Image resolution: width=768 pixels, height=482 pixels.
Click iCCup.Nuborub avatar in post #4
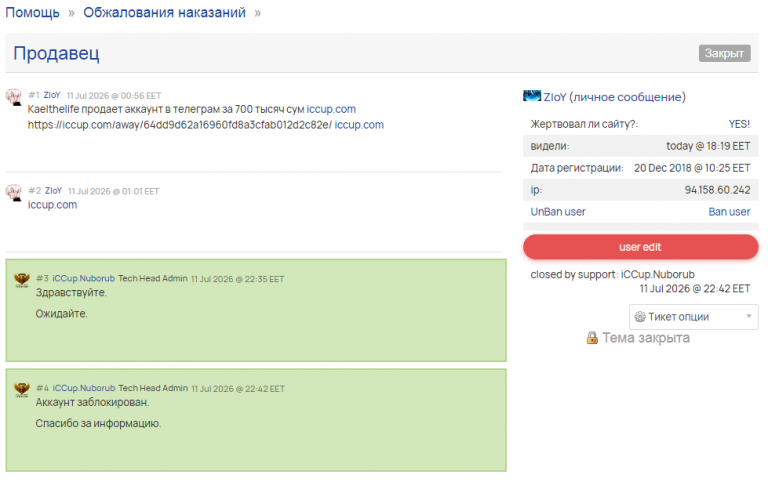[22, 390]
